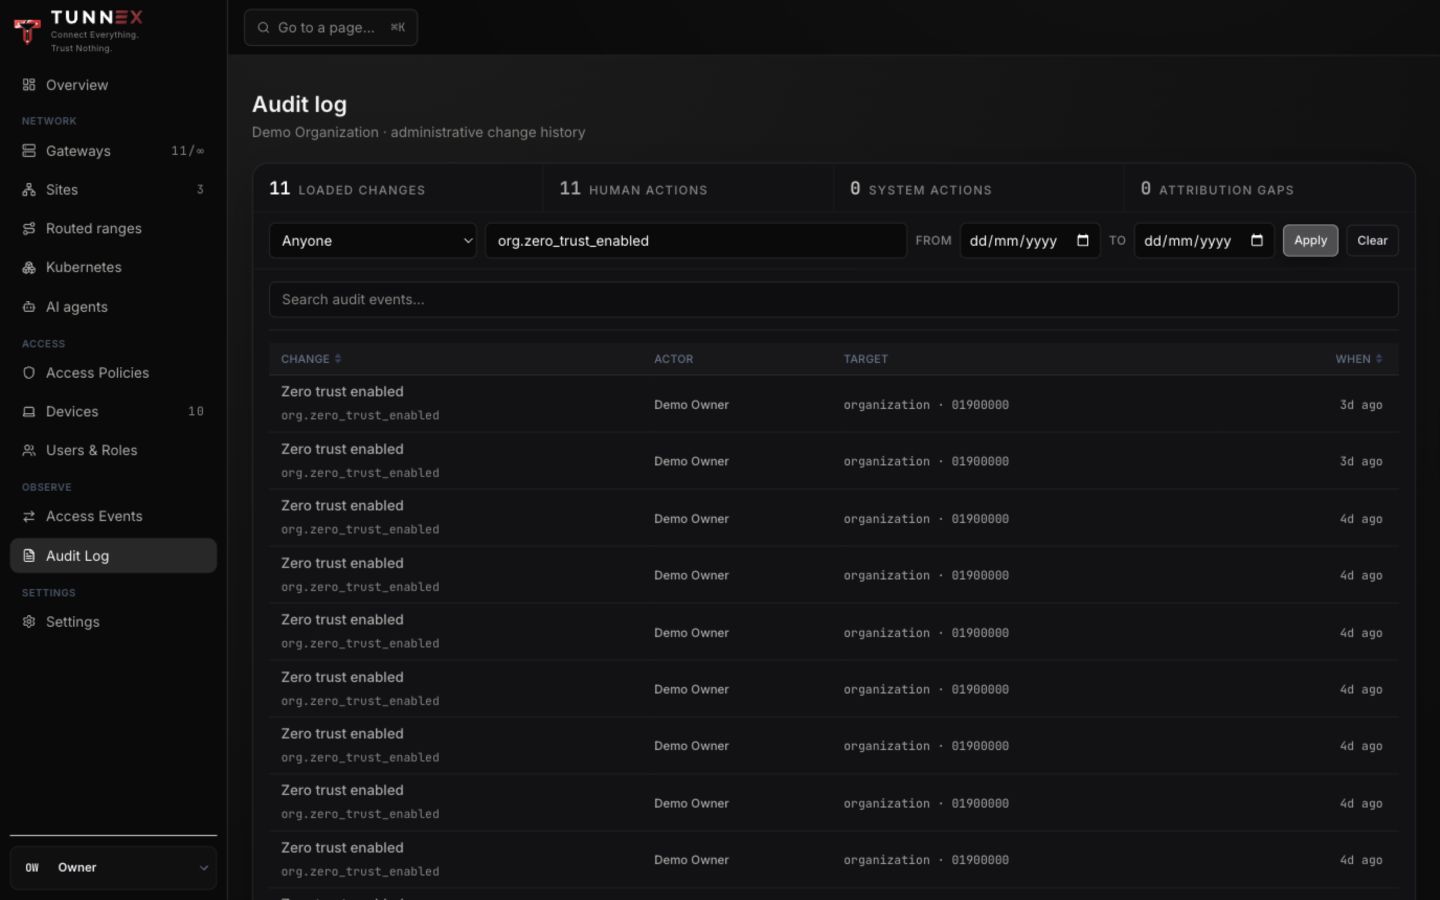Click the Access Events arrows icon
Viewport: 1440px width, 900px height.
pos(29,517)
